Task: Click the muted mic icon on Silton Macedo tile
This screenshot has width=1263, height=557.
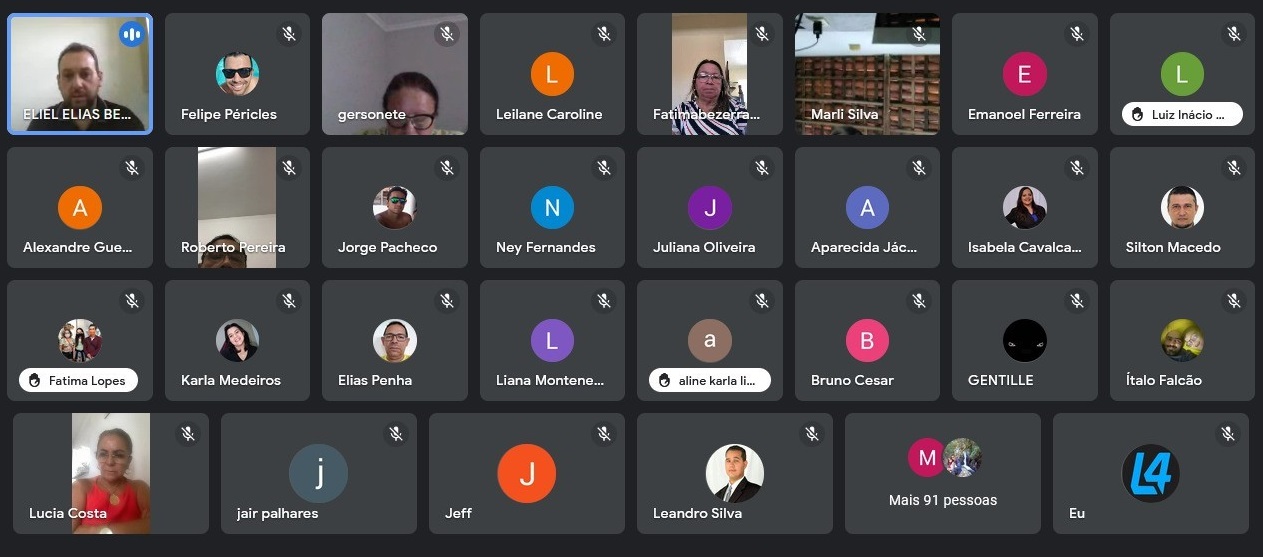Action: pyautogui.click(x=1234, y=167)
